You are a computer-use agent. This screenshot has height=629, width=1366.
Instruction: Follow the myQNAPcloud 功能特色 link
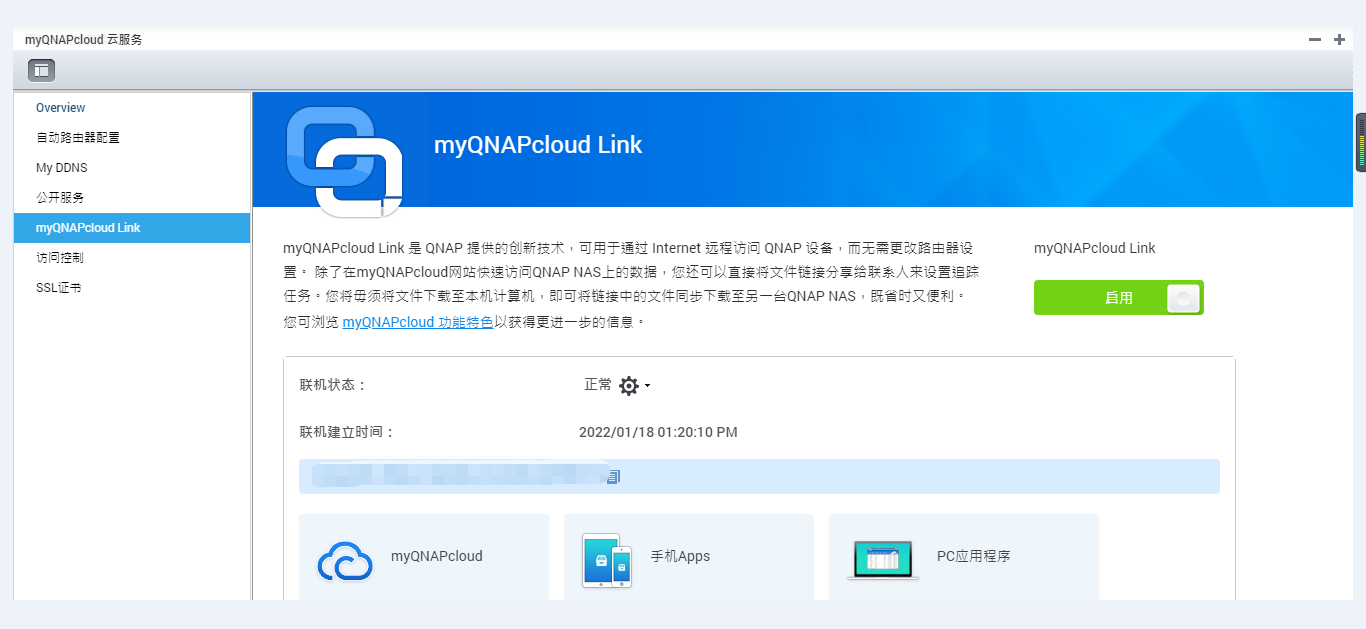[x=418, y=323]
